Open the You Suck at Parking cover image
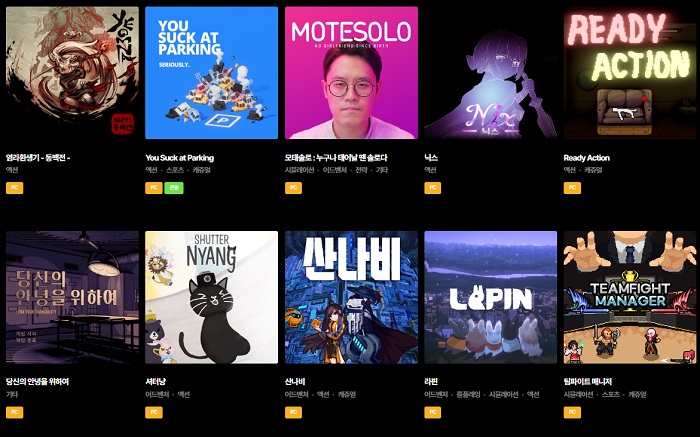Image resolution: width=700 pixels, height=437 pixels. tap(212, 73)
